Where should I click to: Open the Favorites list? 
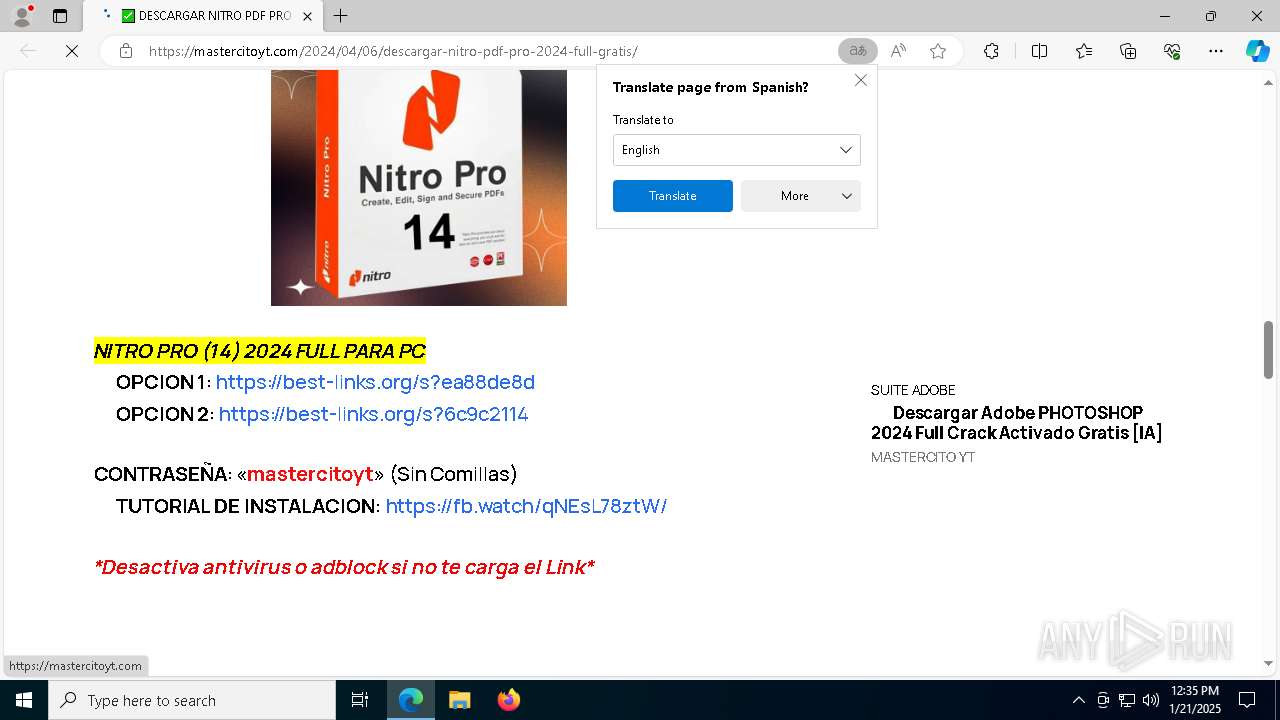(1084, 51)
